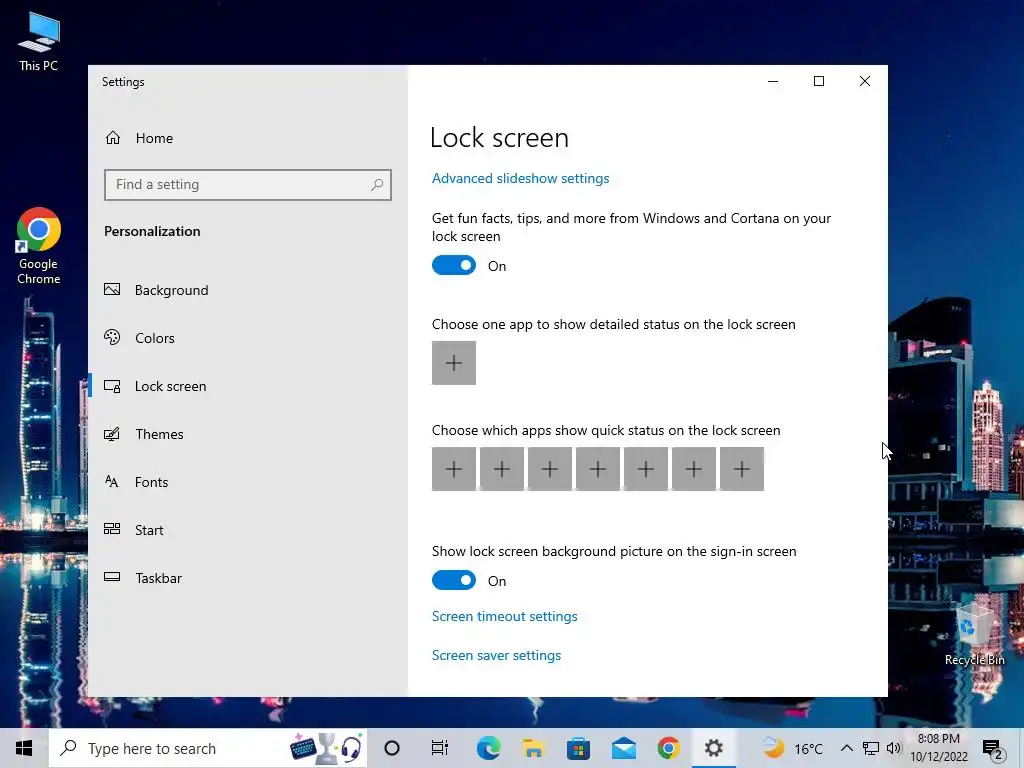Image resolution: width=1024 pixels, height=768 pixels.
Task: Click the fifth quick status plus button
Action: [646, 469]
